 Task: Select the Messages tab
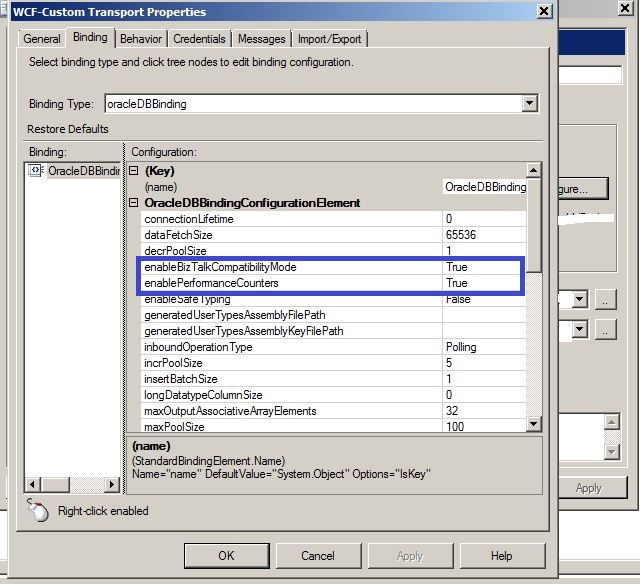point(262,39)
